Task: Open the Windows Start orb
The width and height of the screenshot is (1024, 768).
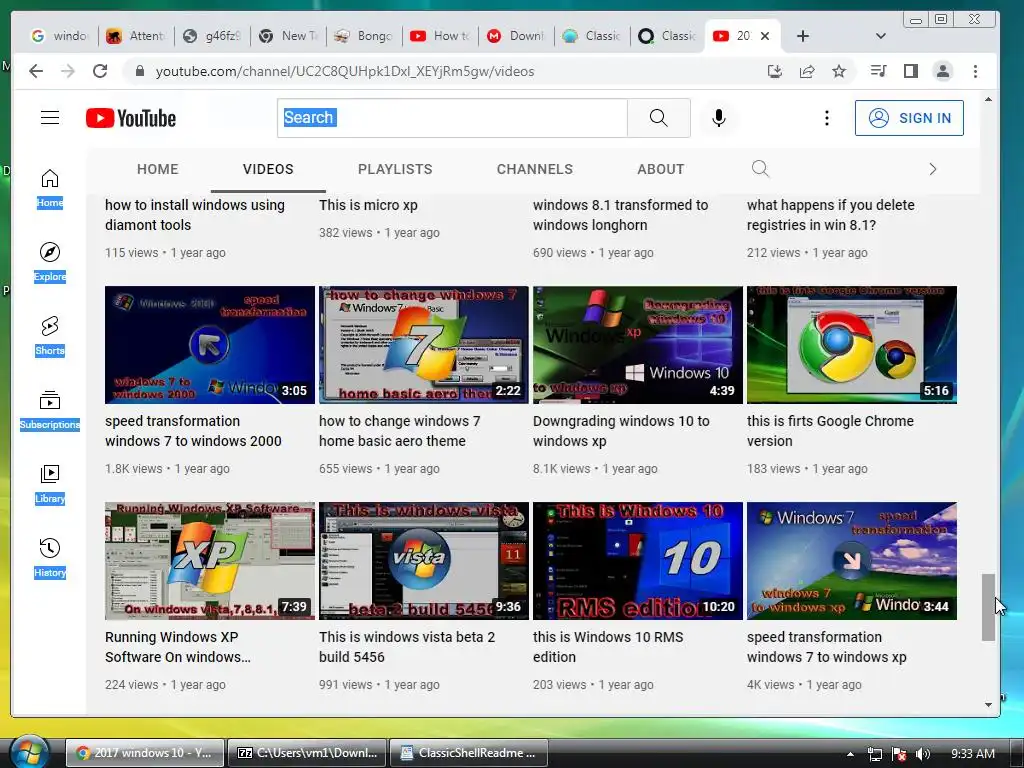Action: [28, 751]
